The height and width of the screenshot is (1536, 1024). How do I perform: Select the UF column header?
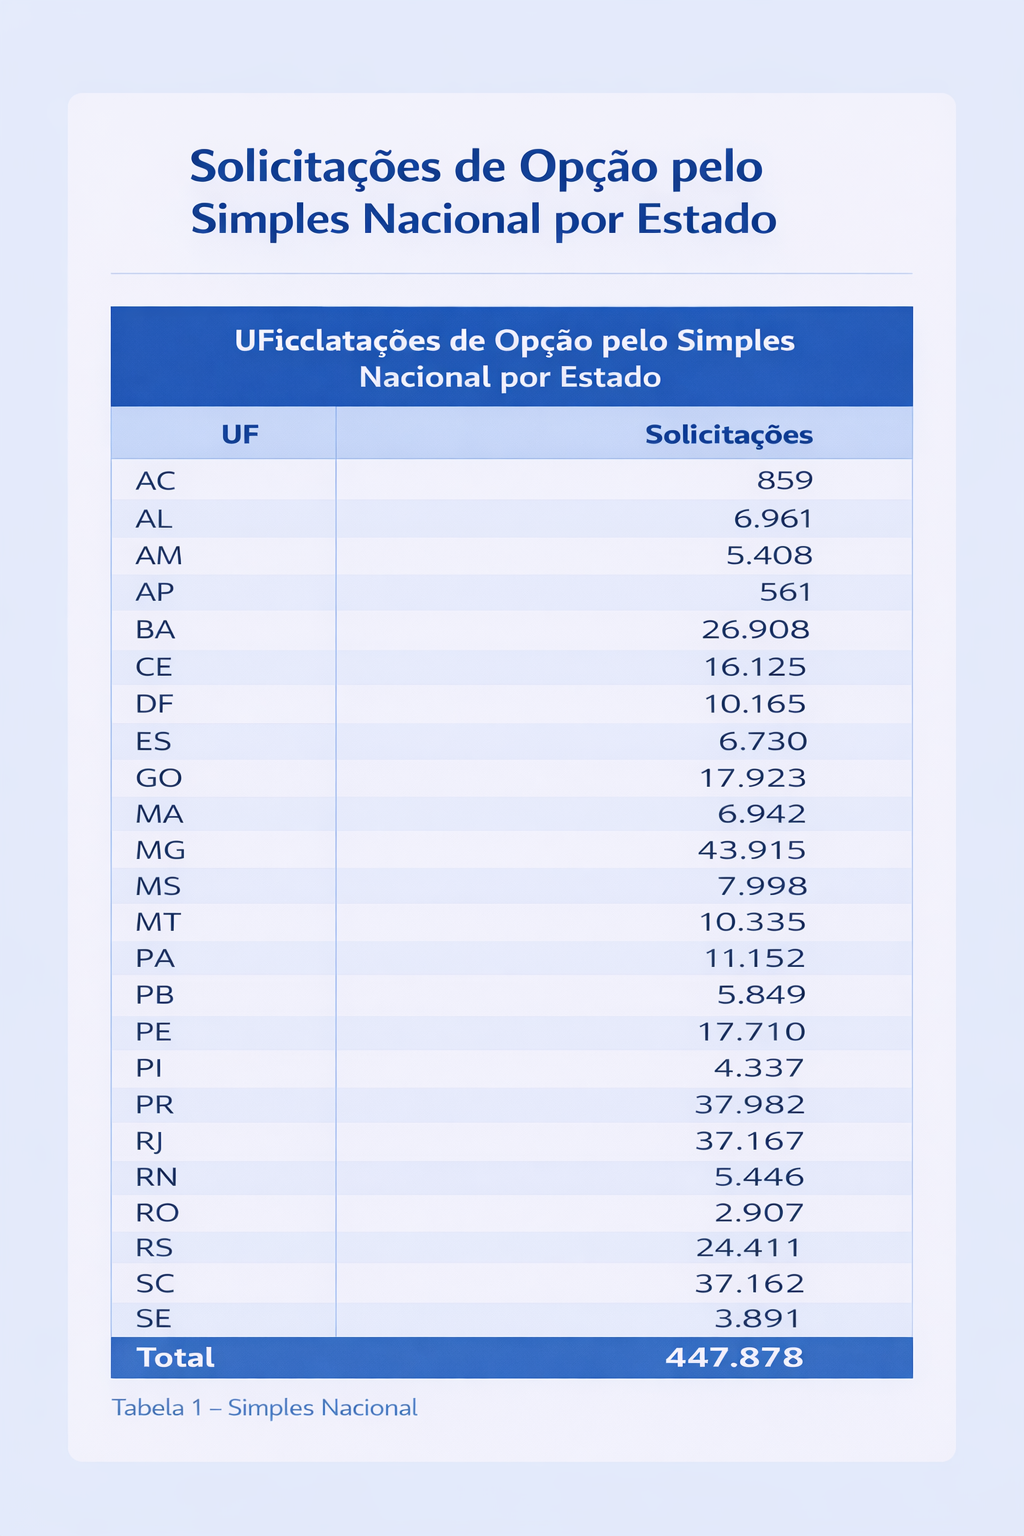(x=240, y=434)
